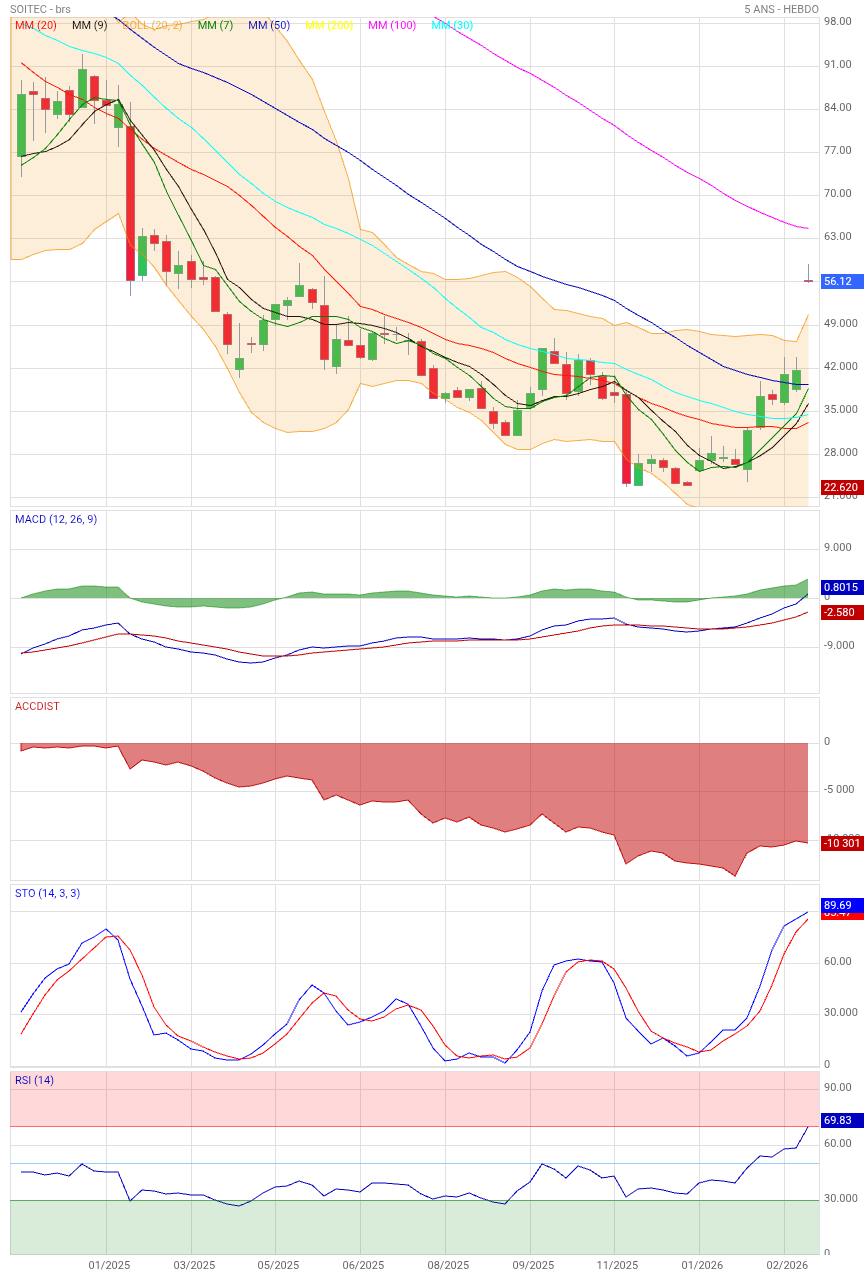This screenshot has height=1275, width=864.
Task: Click the 08/2025 date axis label
Action: (448, 1265)
